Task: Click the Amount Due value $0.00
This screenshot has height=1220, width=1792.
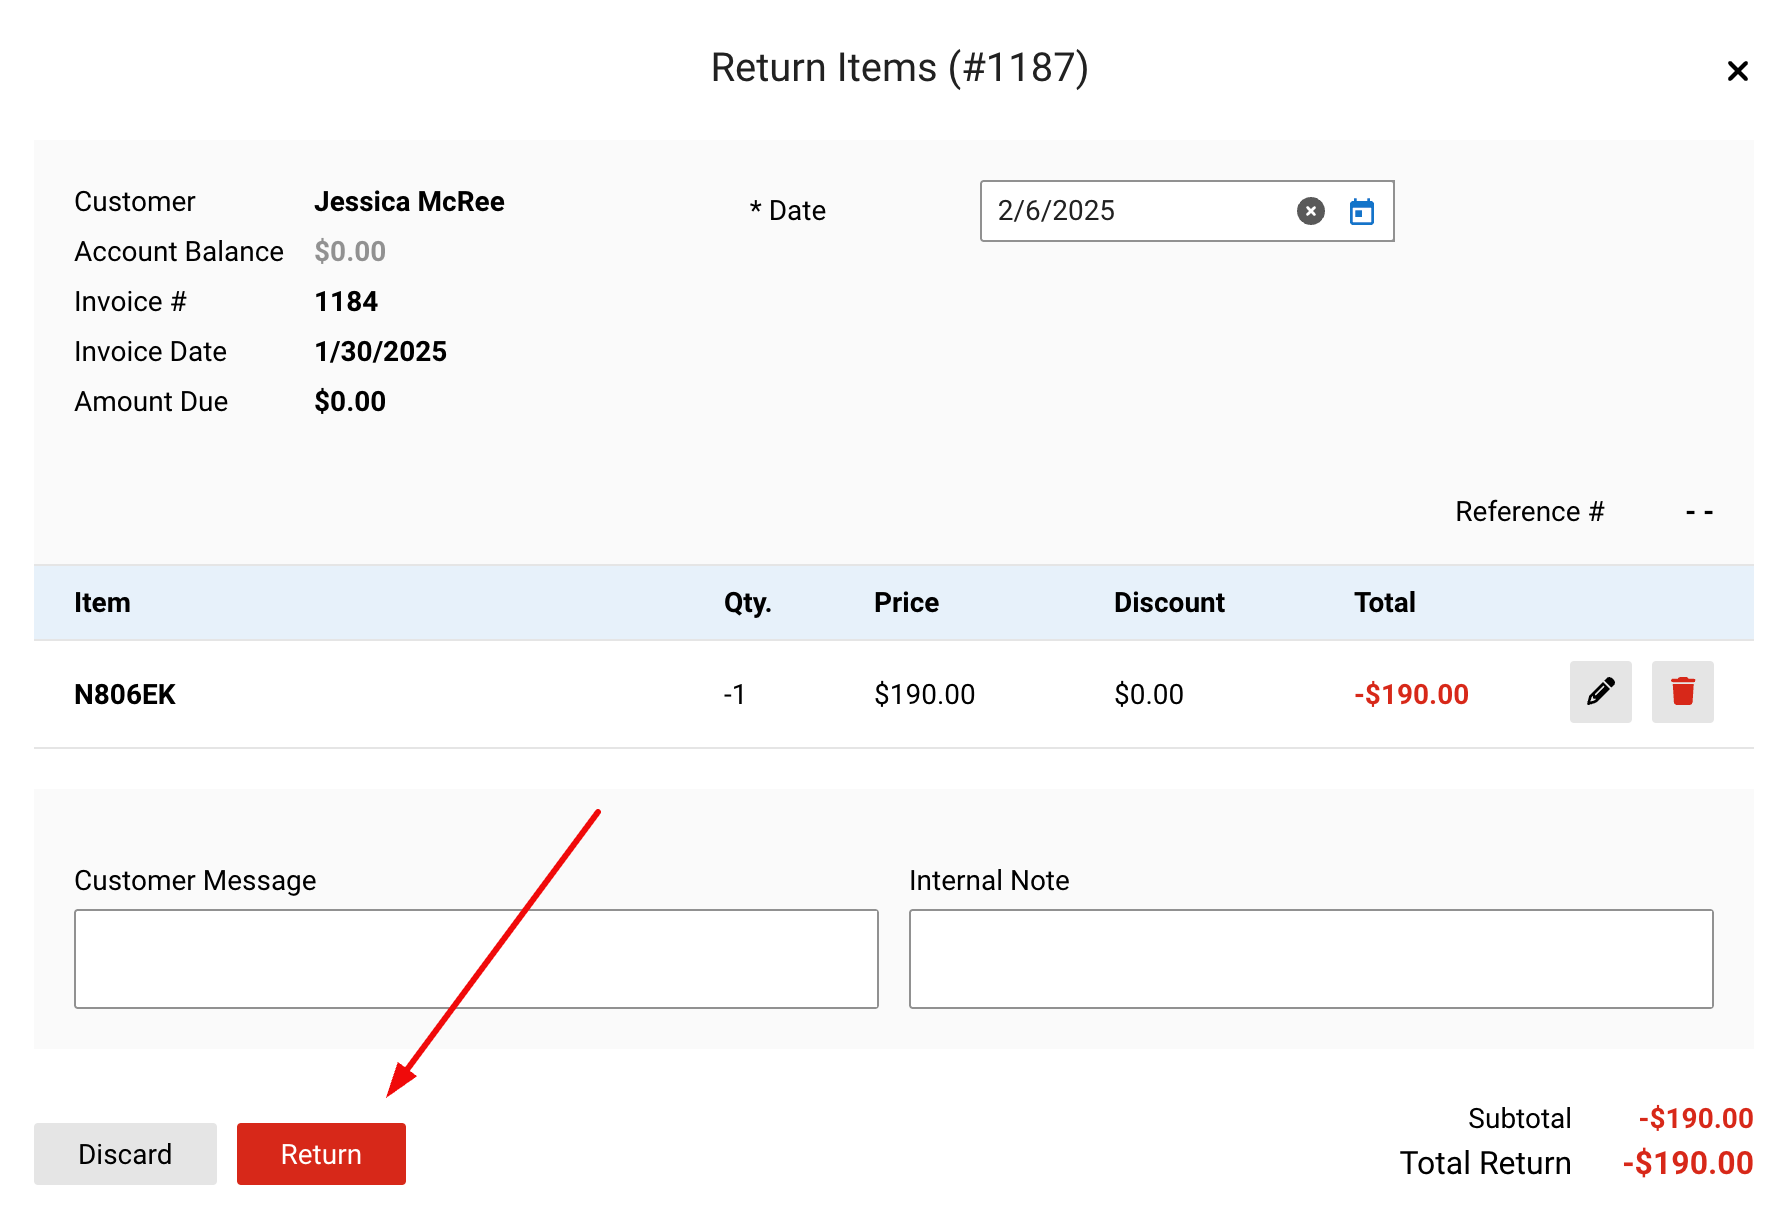Action: click(x=350, y=402)
